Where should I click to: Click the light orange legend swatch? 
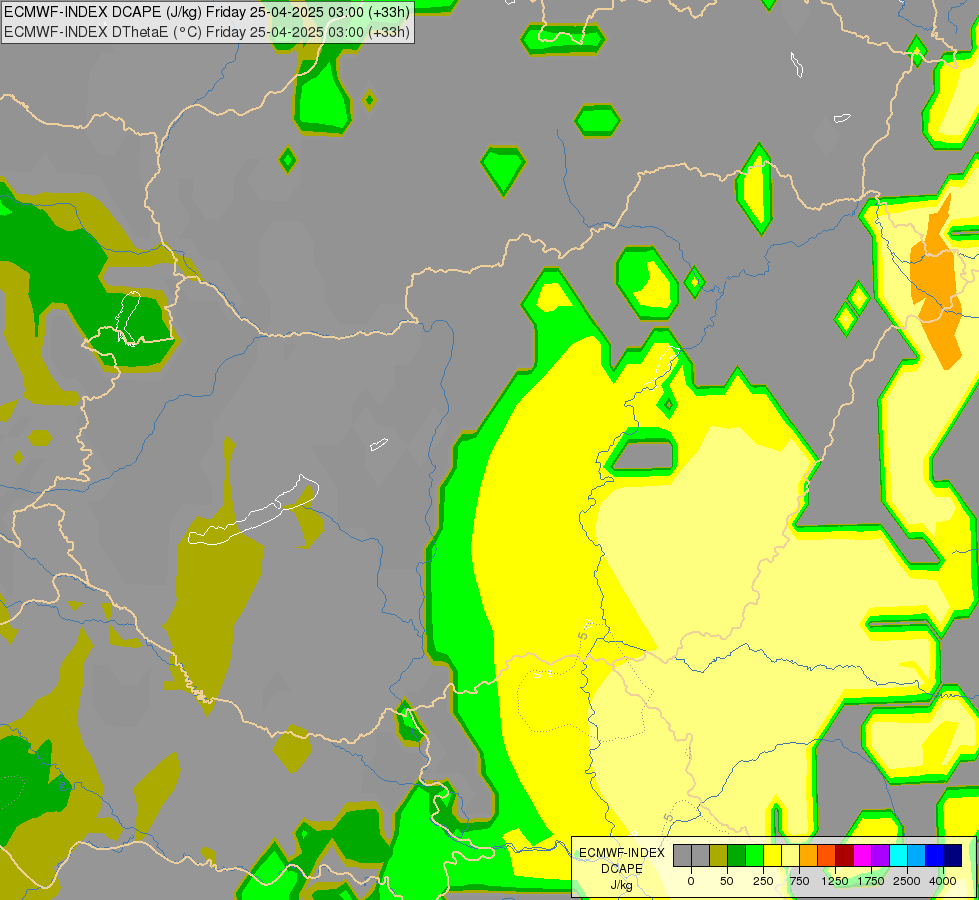click(809, 855)
